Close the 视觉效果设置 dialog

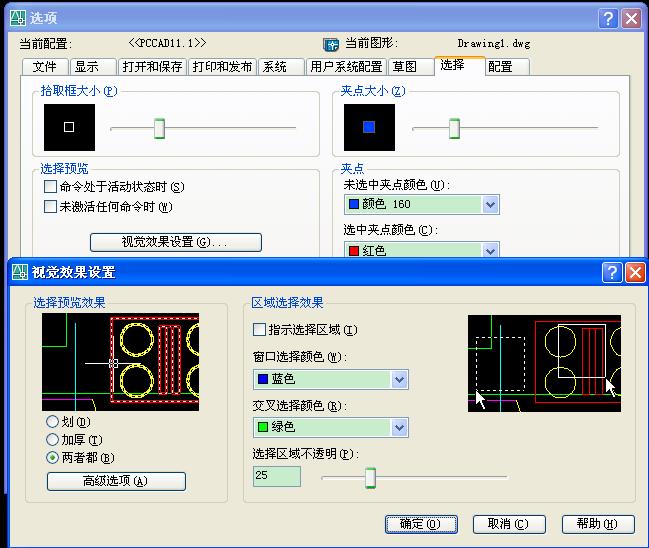[x=635, y=272]
